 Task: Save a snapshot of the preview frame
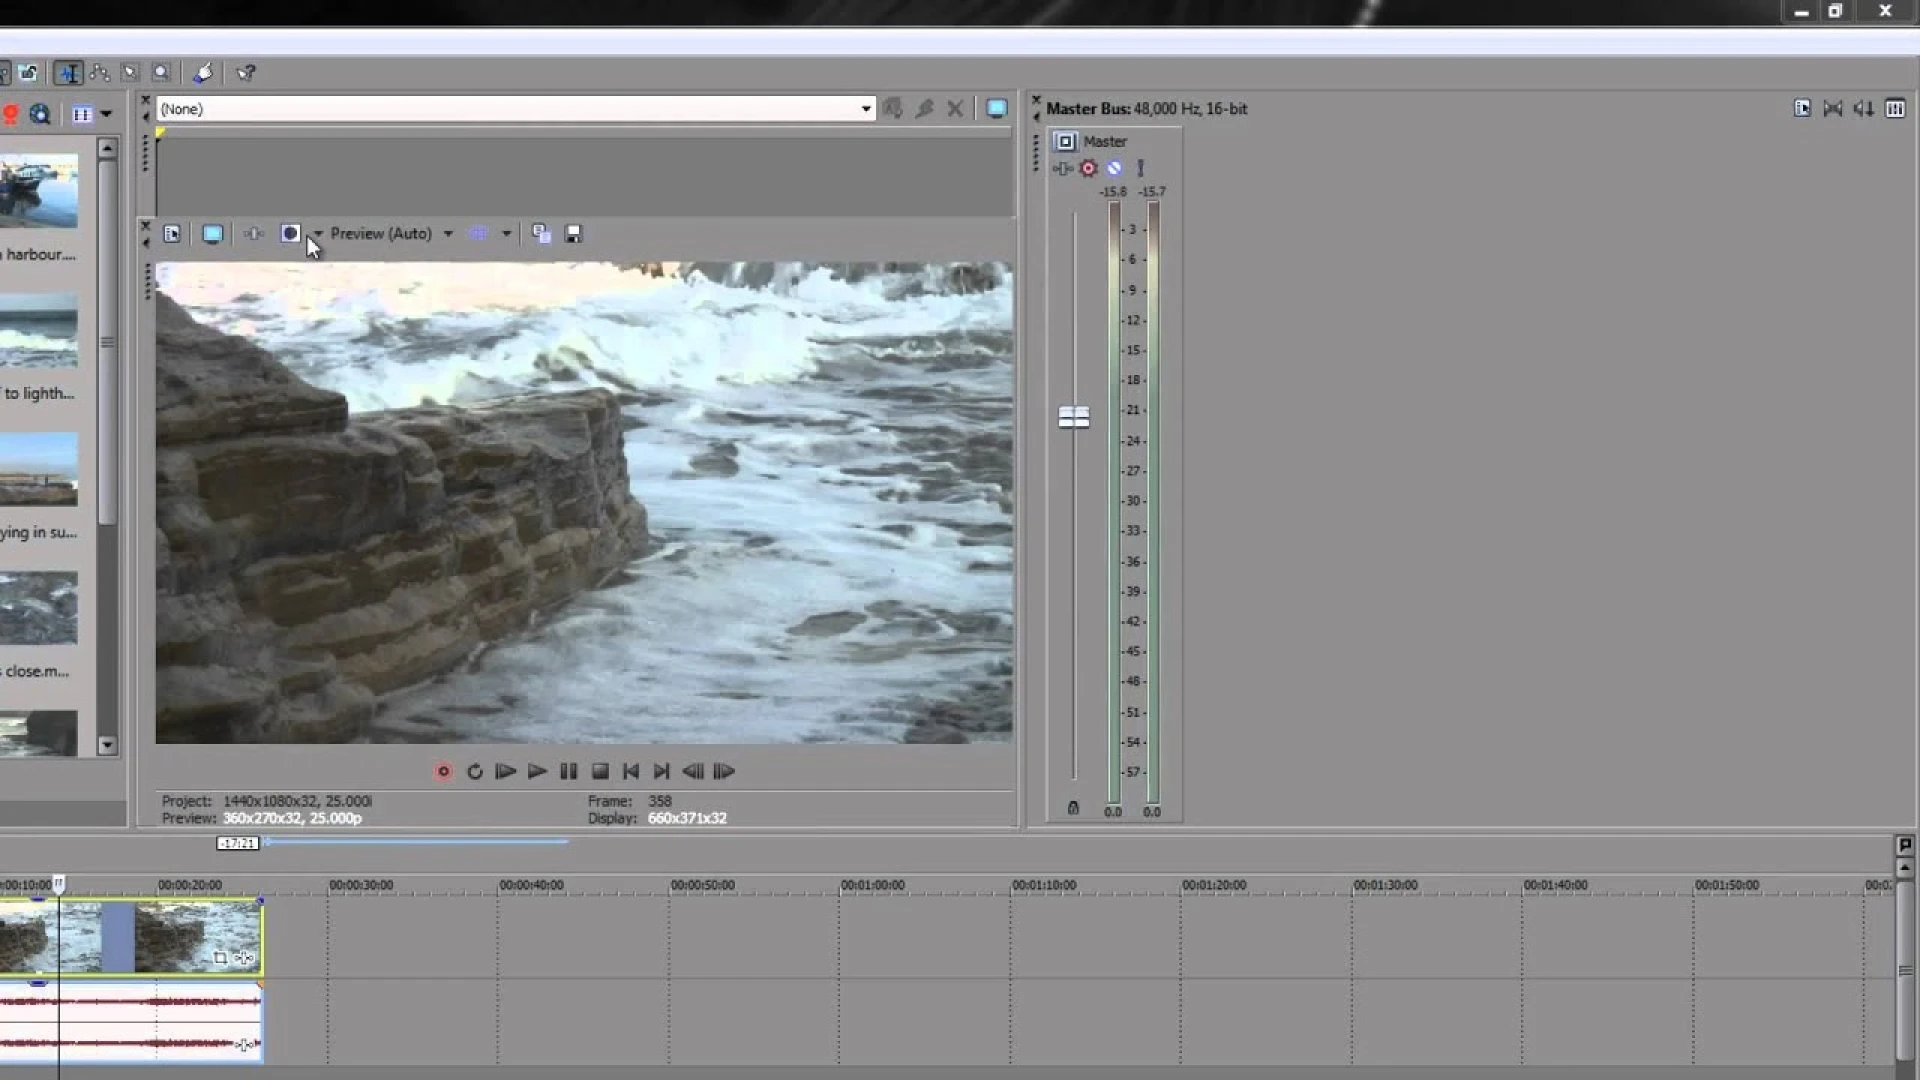point(573,233)
